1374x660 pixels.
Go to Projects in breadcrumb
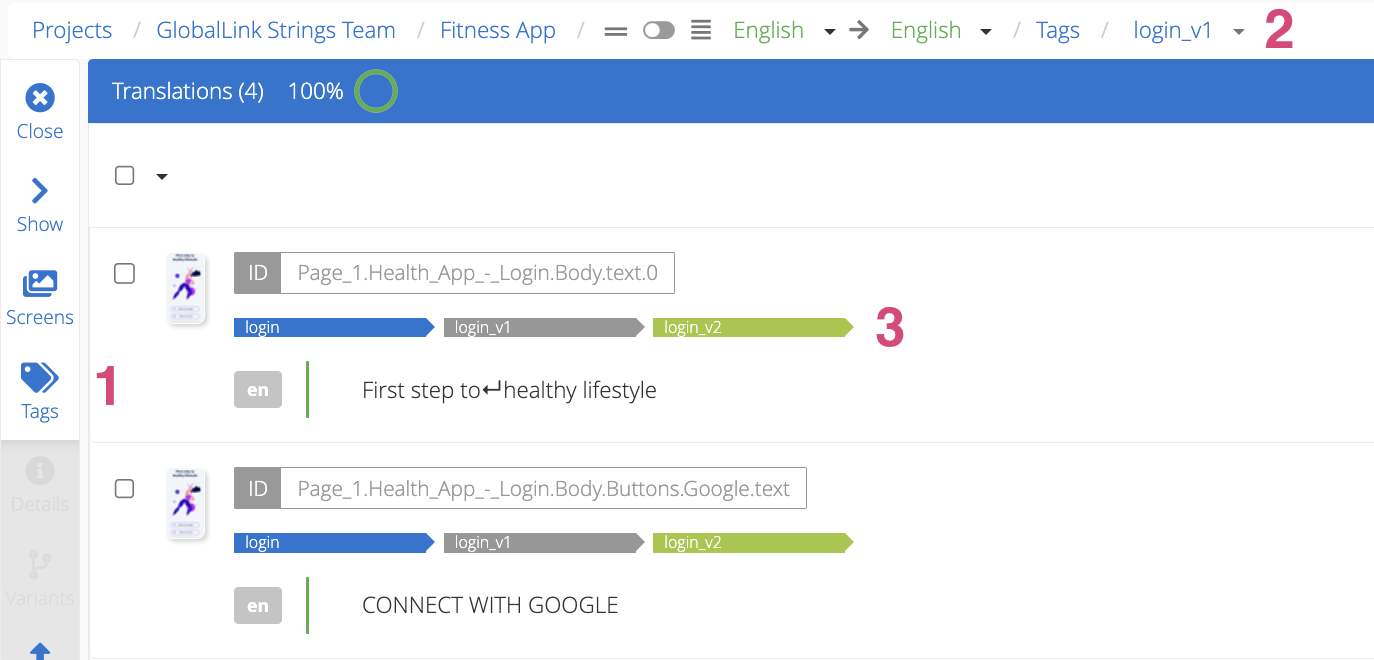72,31
